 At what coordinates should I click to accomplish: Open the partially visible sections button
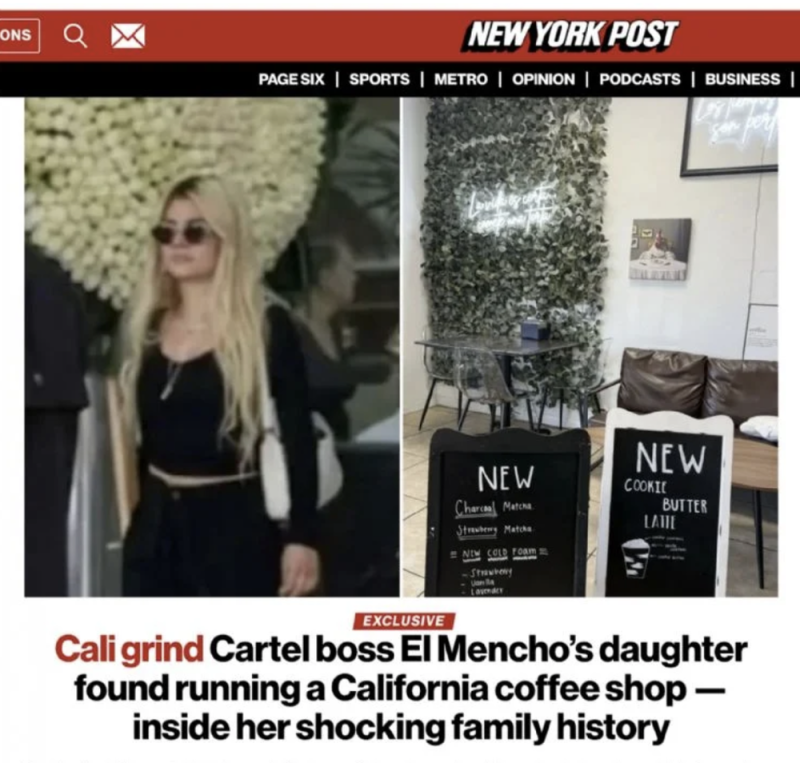tap(19, 35)
